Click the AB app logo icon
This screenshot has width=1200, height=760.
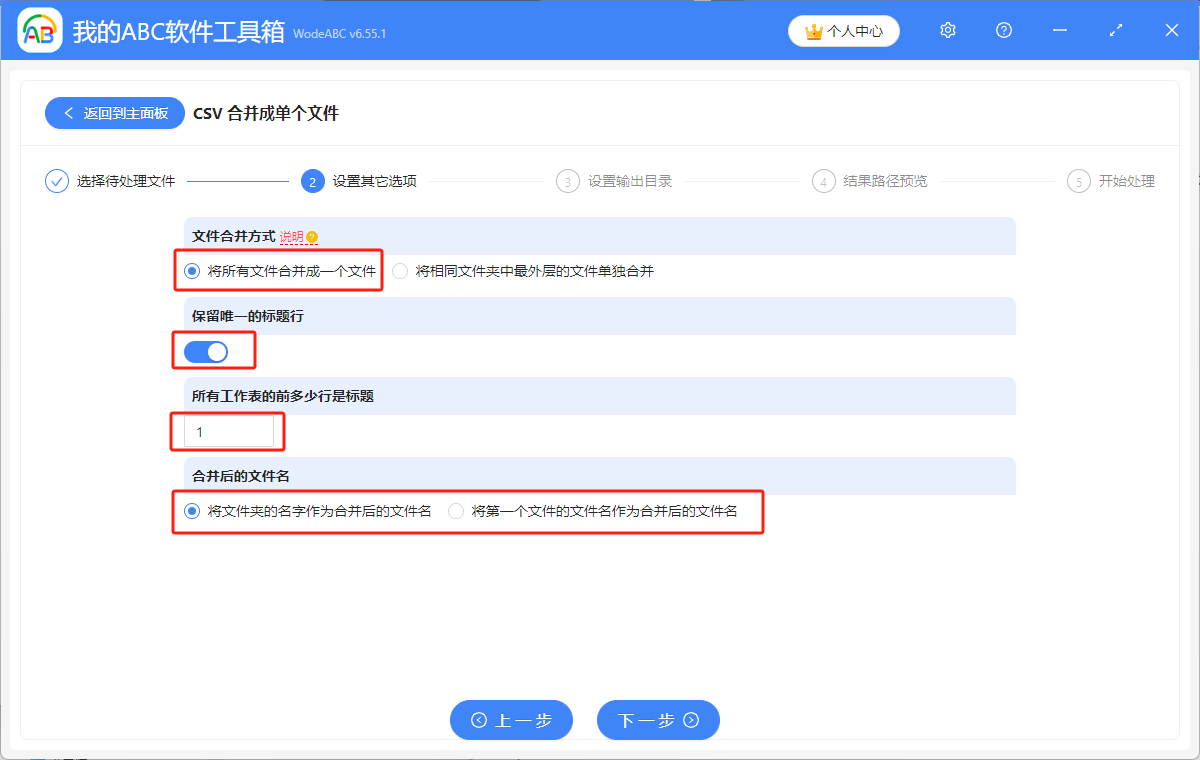pyautogui.click(x=40, y=30)
